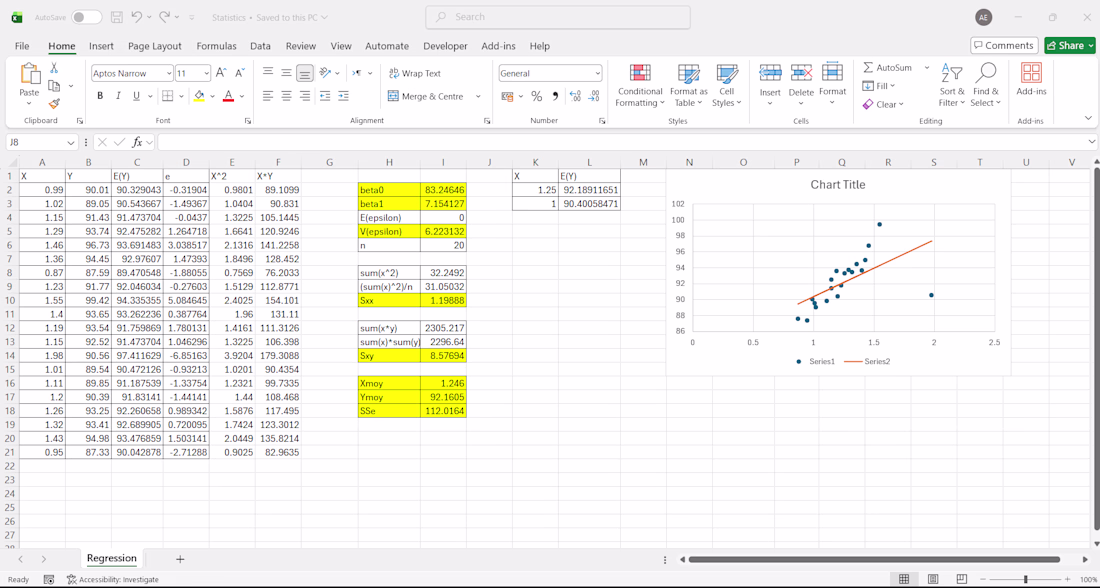Adjust the zoom slider in status bar
1100x588 pixels.
click(1026, 580)
